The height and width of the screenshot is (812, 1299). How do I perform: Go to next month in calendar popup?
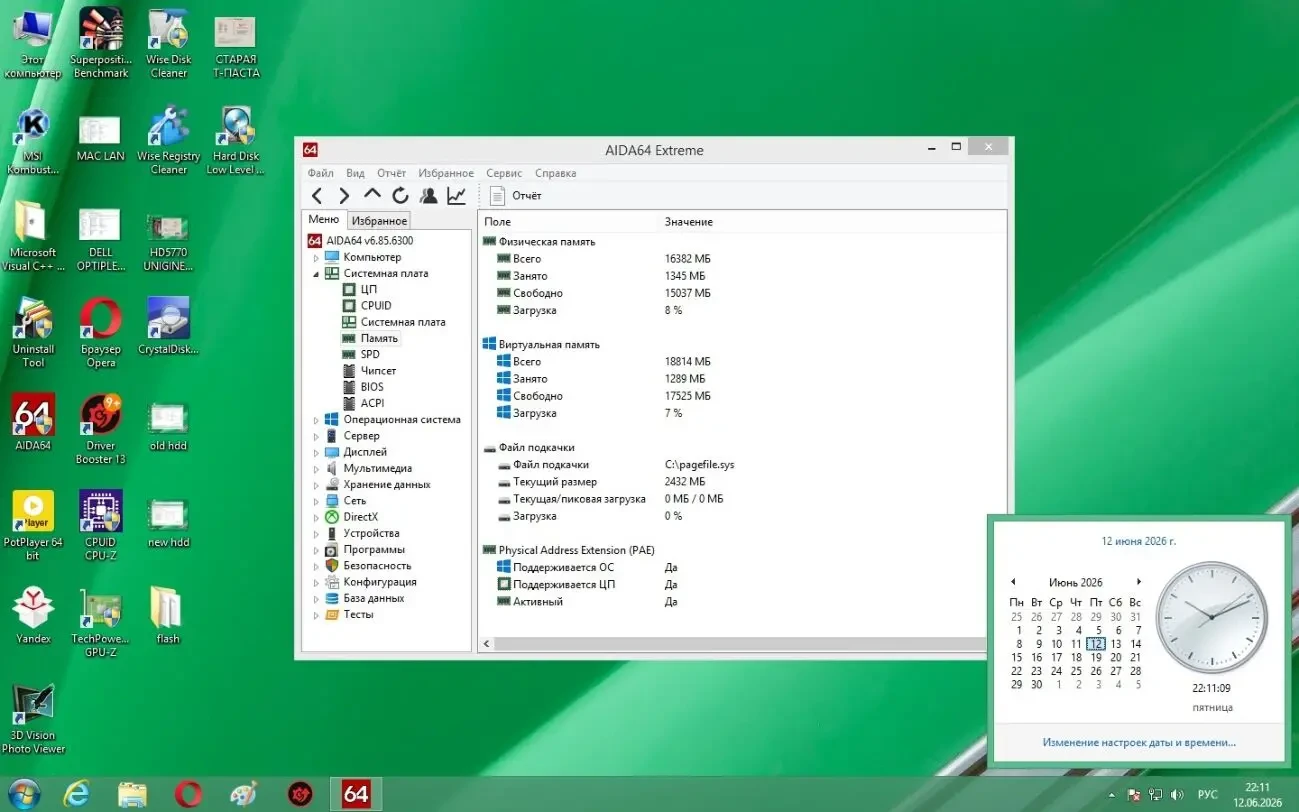(1138, 582)
